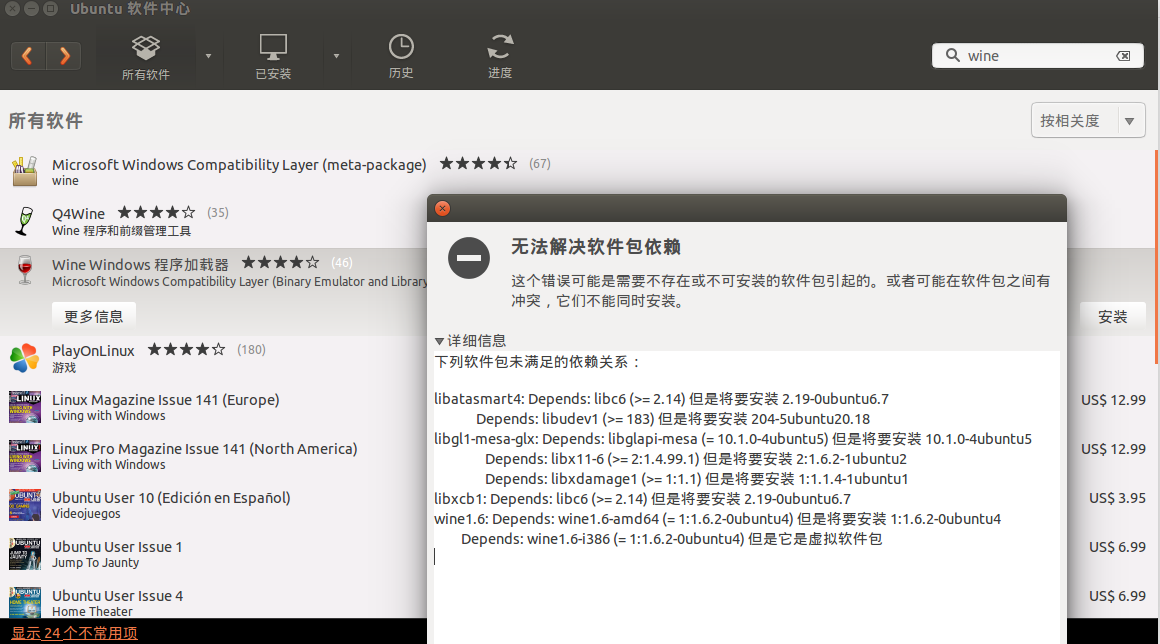Image resolution: width=1160 pixels, height=644 pixels.
Task: Click Ubuntu User Issue 4 cover thumbnail
Action: 24,602
